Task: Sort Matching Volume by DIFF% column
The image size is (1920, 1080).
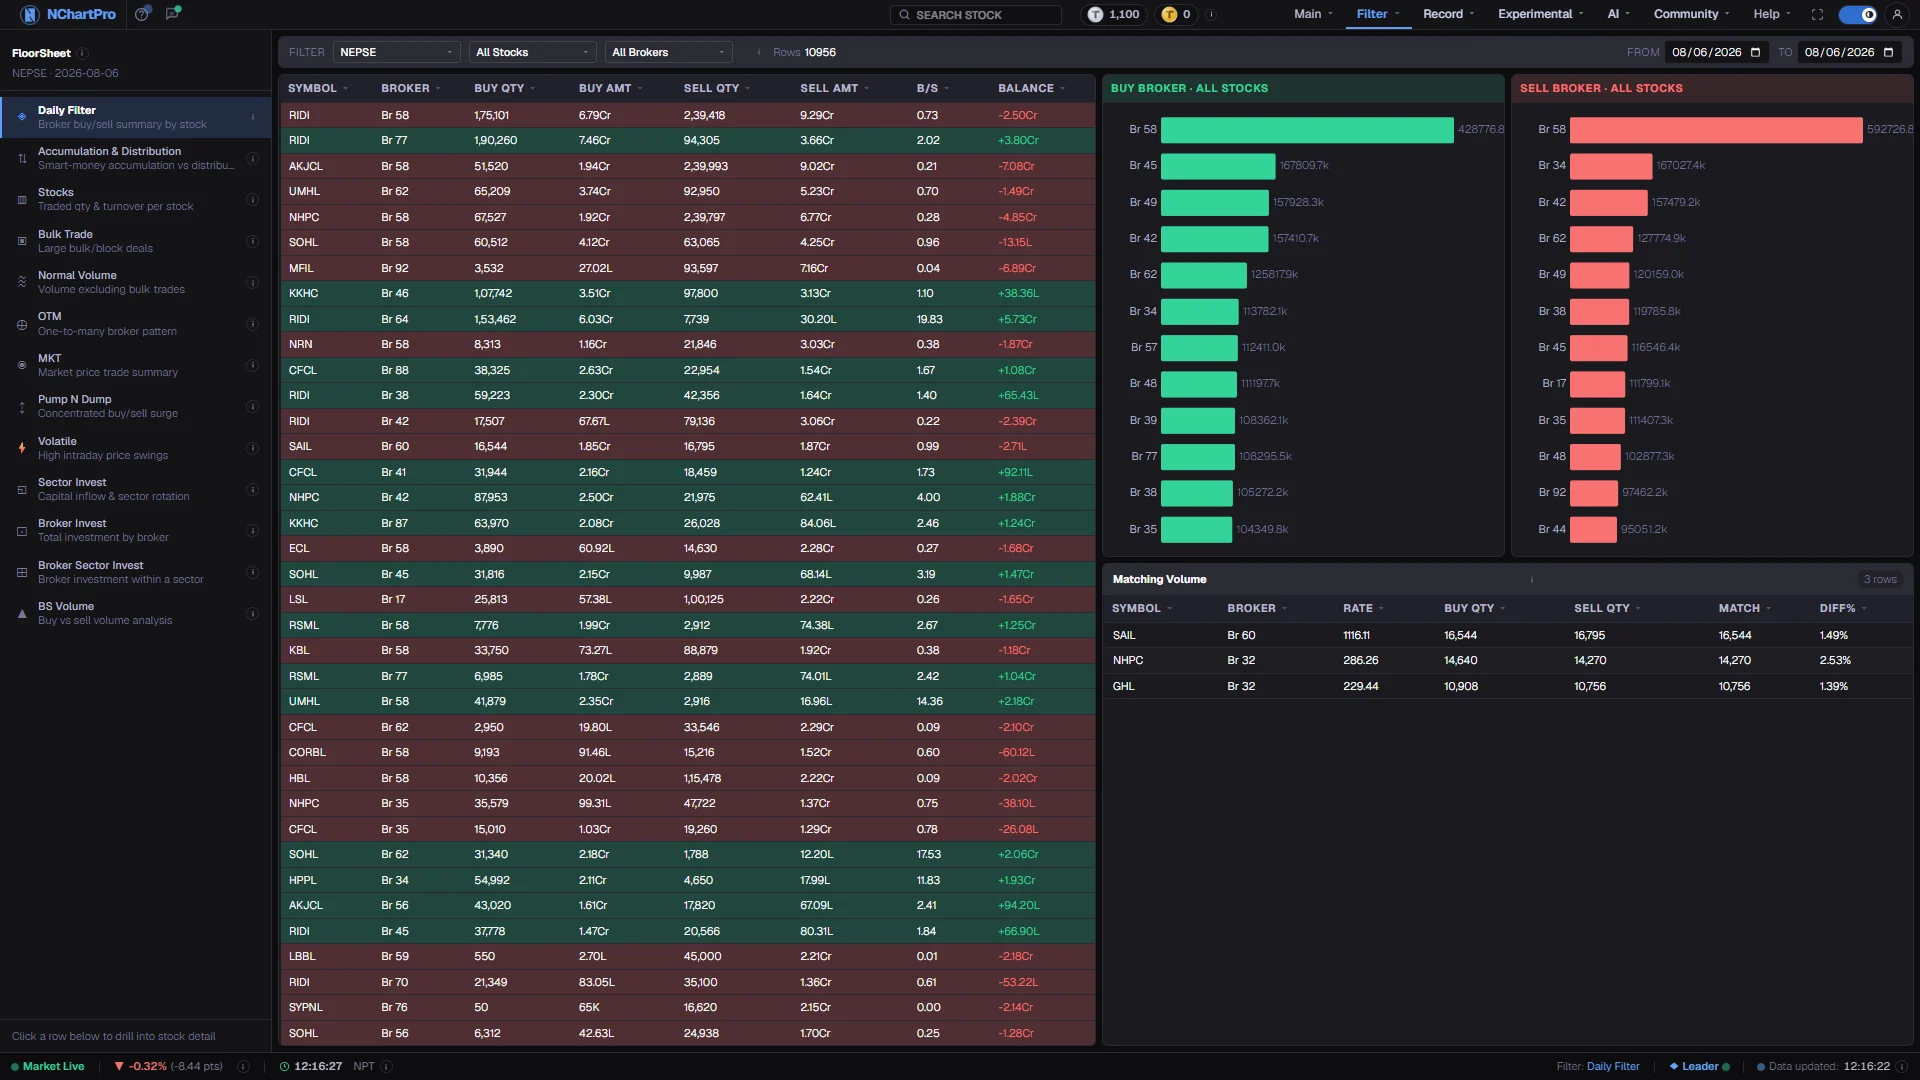Action: point(1842,608)
